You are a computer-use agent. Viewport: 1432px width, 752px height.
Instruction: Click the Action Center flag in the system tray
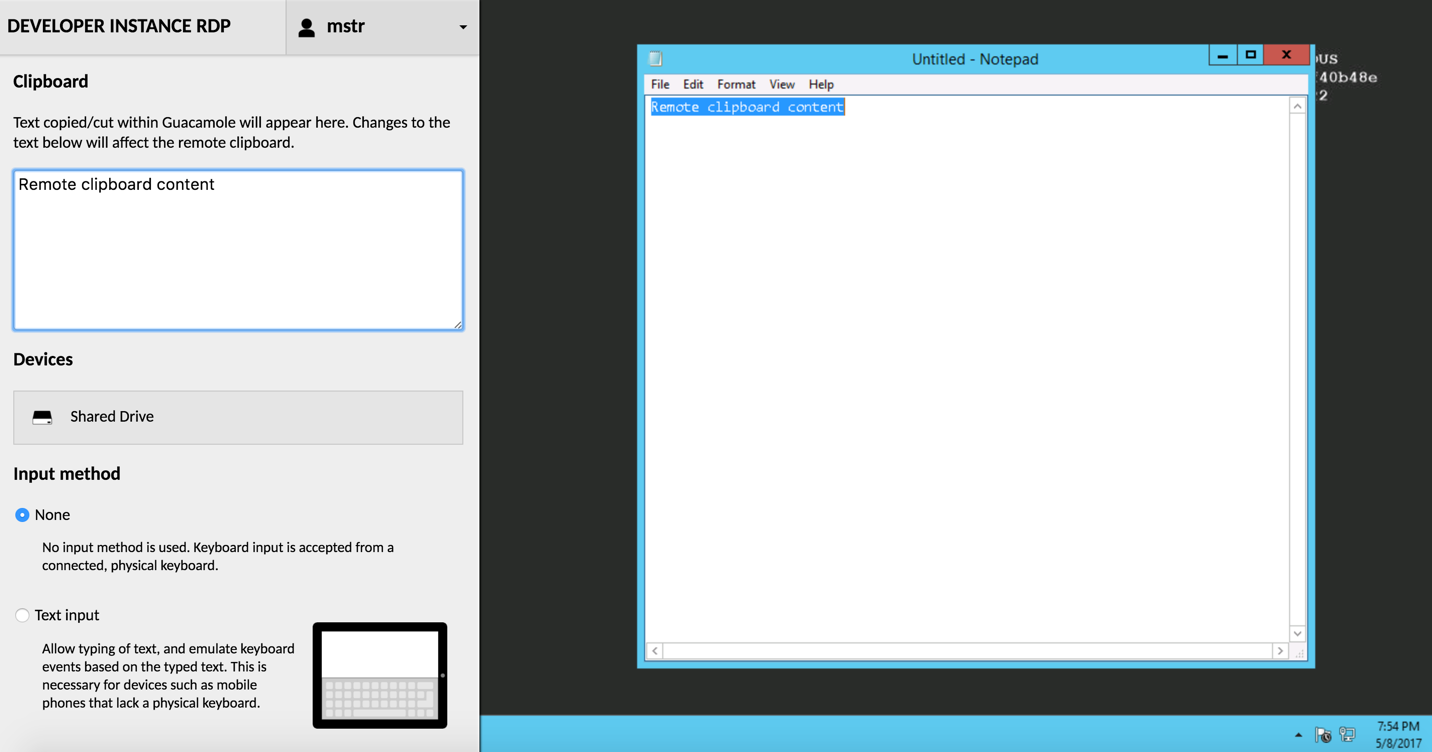pos(1322,734)
